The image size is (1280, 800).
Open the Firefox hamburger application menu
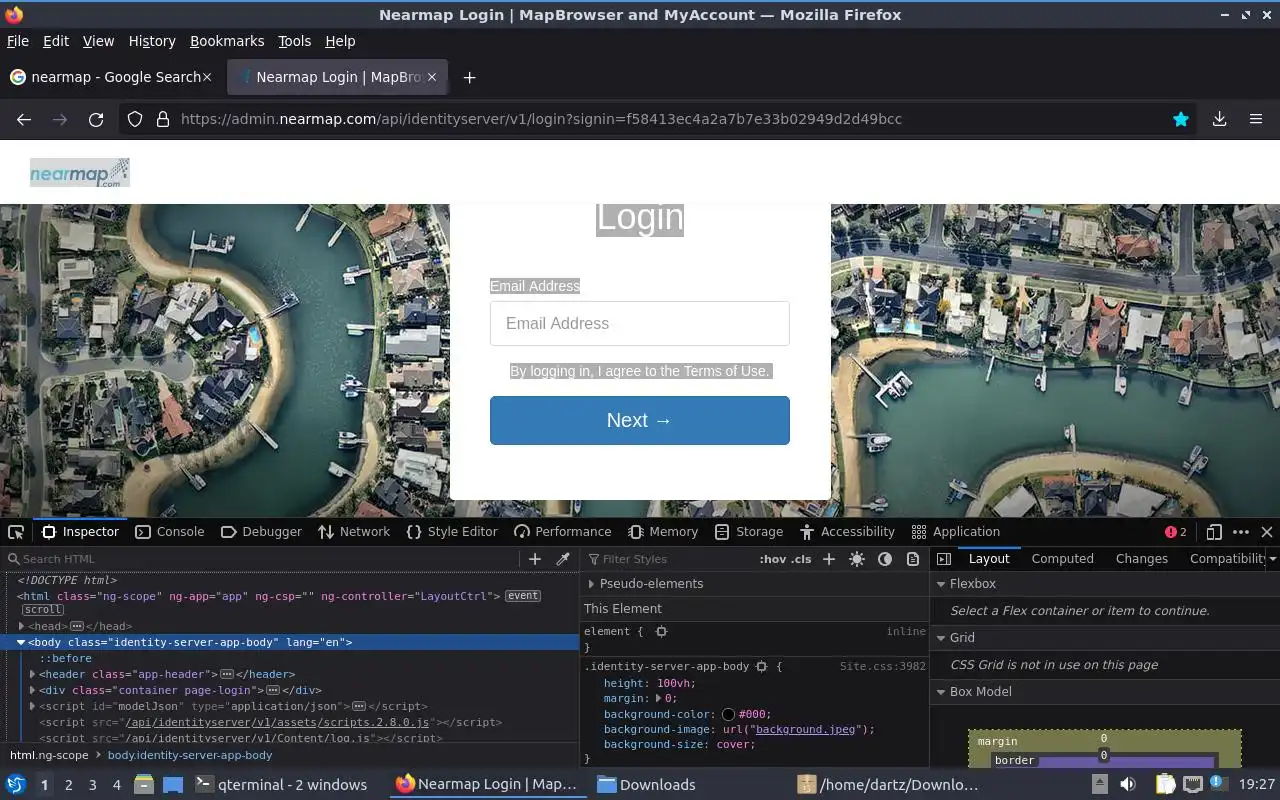tap(1256, 119)
